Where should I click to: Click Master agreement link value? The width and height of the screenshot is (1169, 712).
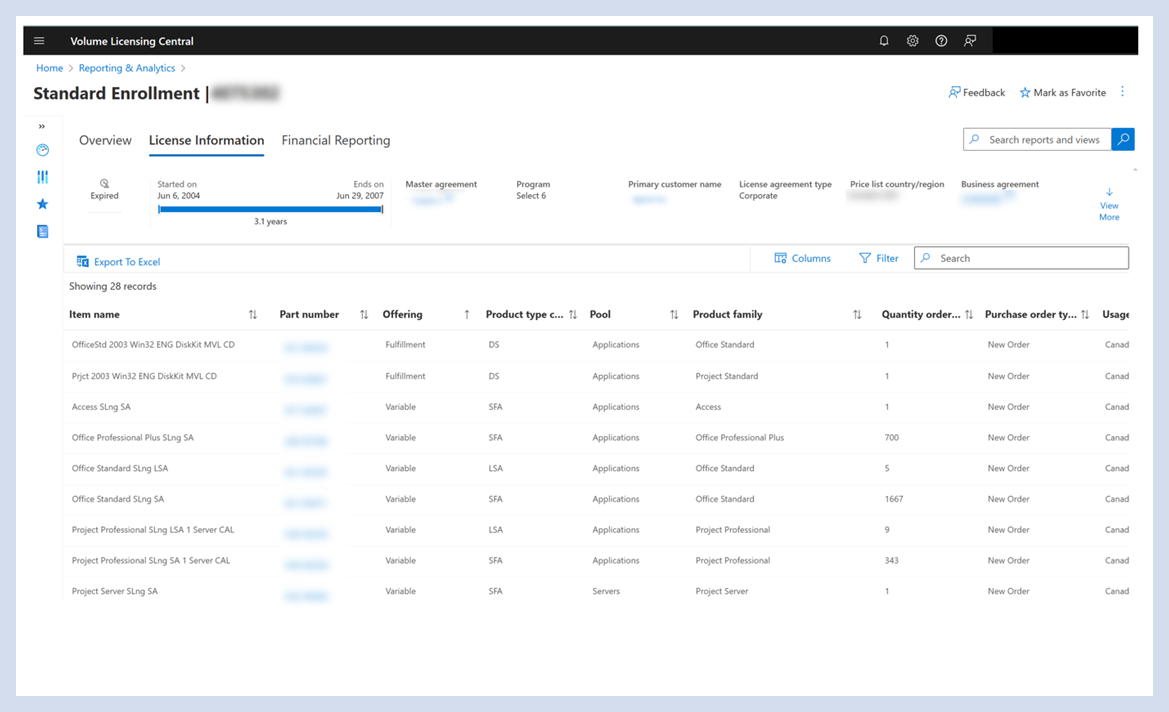click(x=432, y=198)
